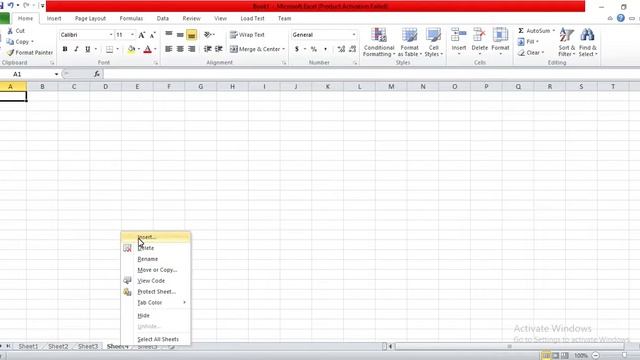Click the Cut scissors icon
The height and width of the screenshot is (360, 640).
[x=10, y=31]
